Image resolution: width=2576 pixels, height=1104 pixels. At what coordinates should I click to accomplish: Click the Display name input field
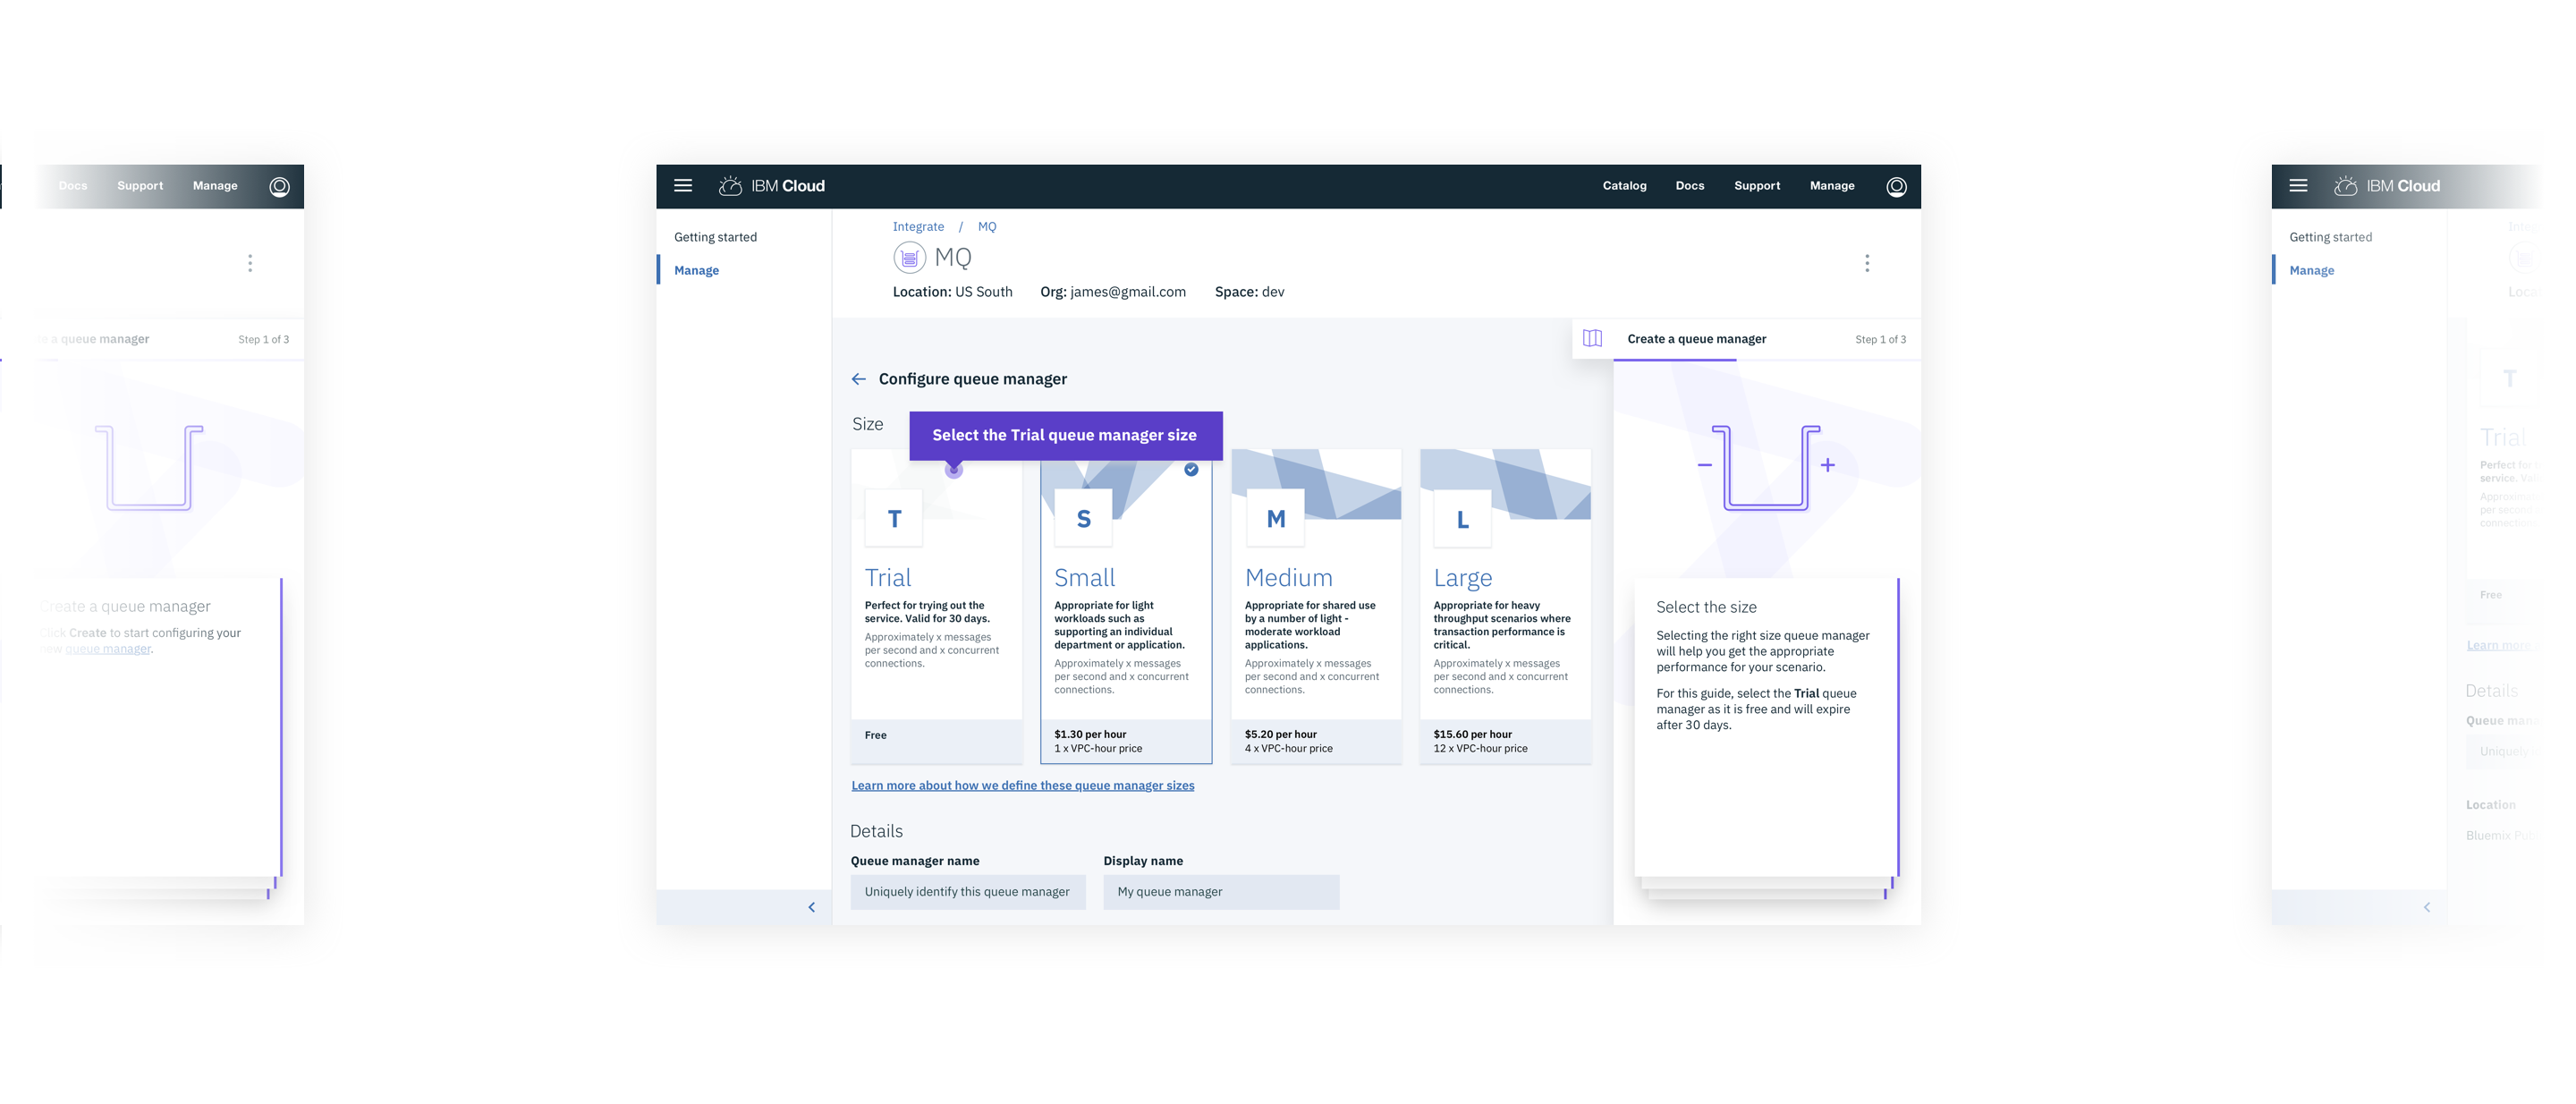pos(1221,892)
